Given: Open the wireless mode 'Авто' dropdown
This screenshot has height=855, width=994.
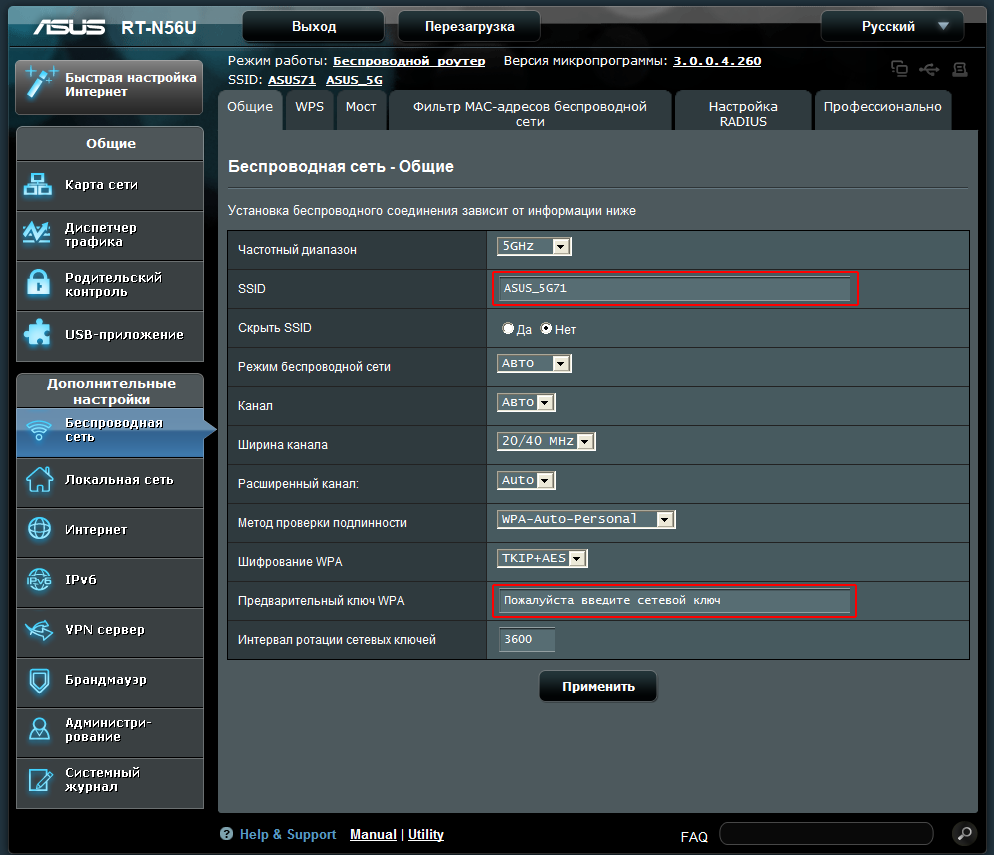Looking at the screenshot, I should pyautogui.click(x=534, y=363).
